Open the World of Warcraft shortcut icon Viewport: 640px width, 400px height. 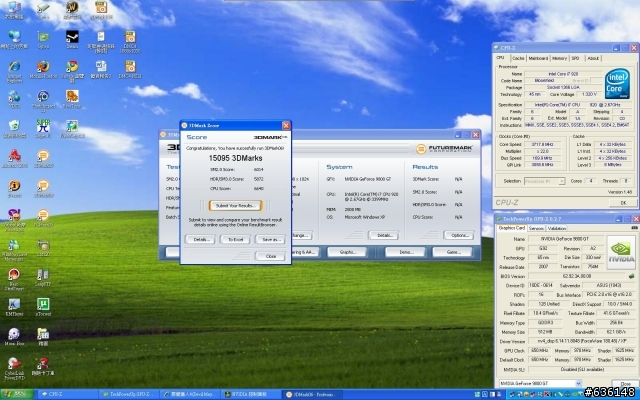pyautogui.click(x=72, y=10)
